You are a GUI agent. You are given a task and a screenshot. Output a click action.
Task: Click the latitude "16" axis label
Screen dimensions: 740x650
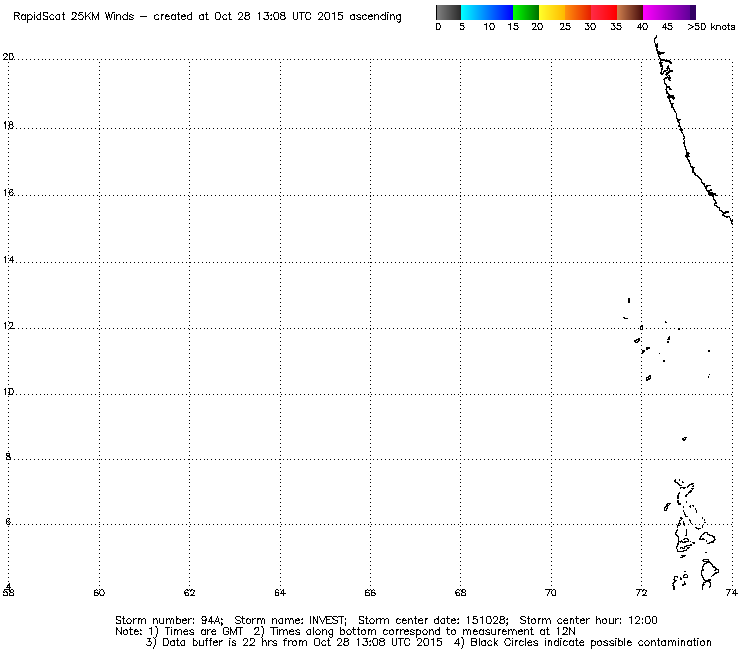point(8,193)
